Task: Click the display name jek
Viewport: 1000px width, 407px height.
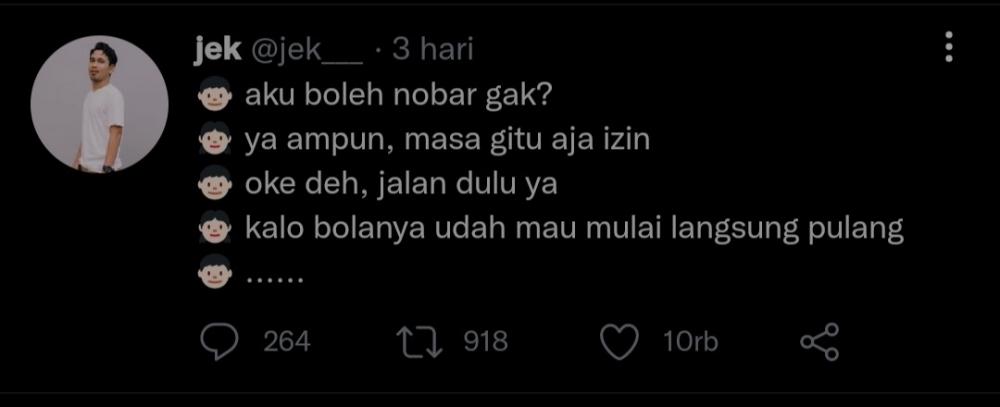Action: (217, 50)
